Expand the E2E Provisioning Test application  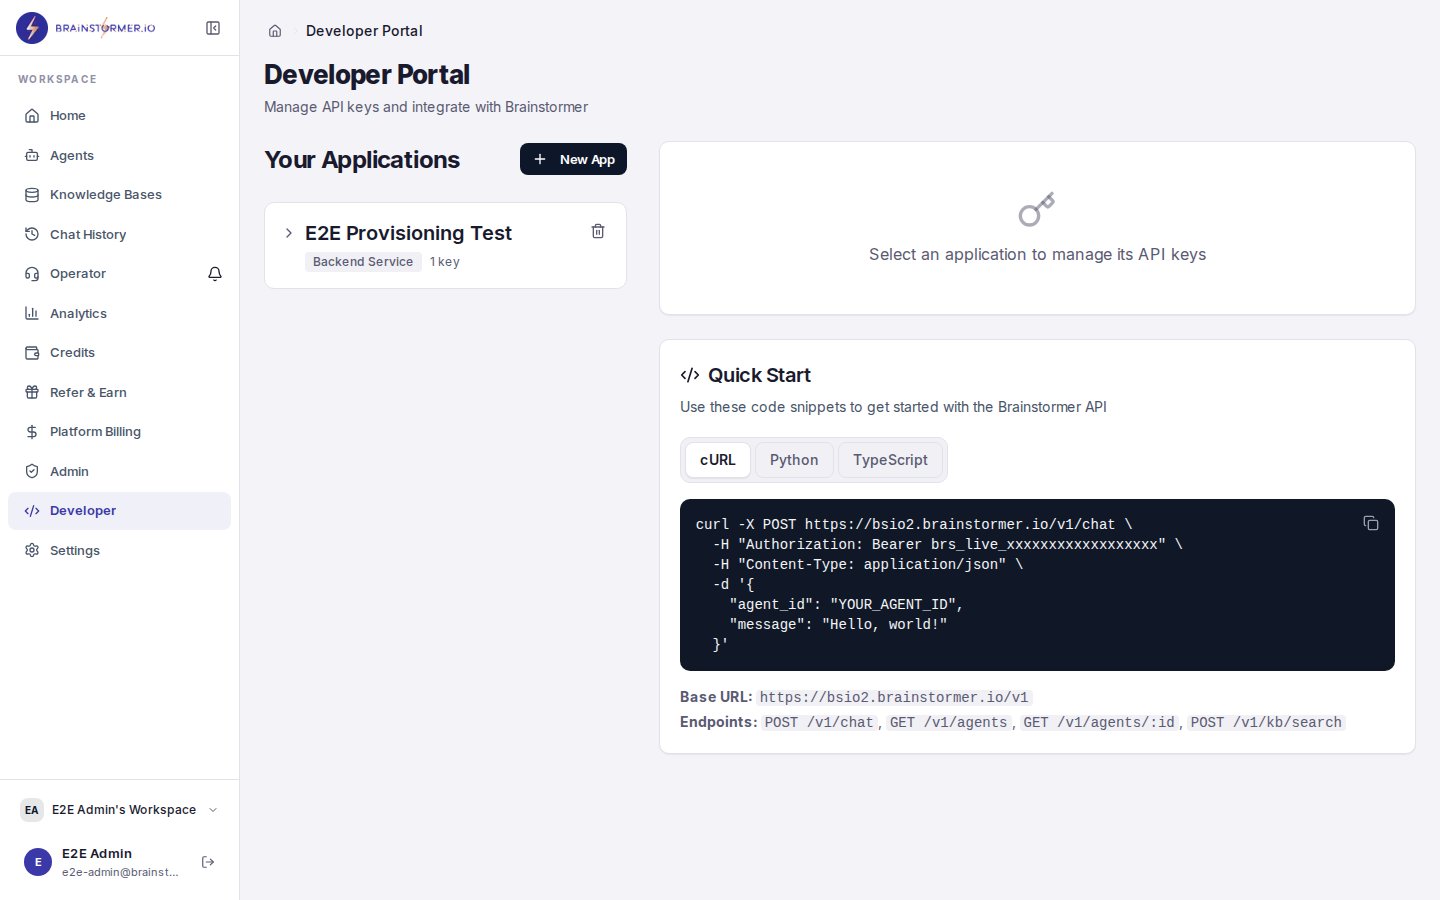click(289, 233)
